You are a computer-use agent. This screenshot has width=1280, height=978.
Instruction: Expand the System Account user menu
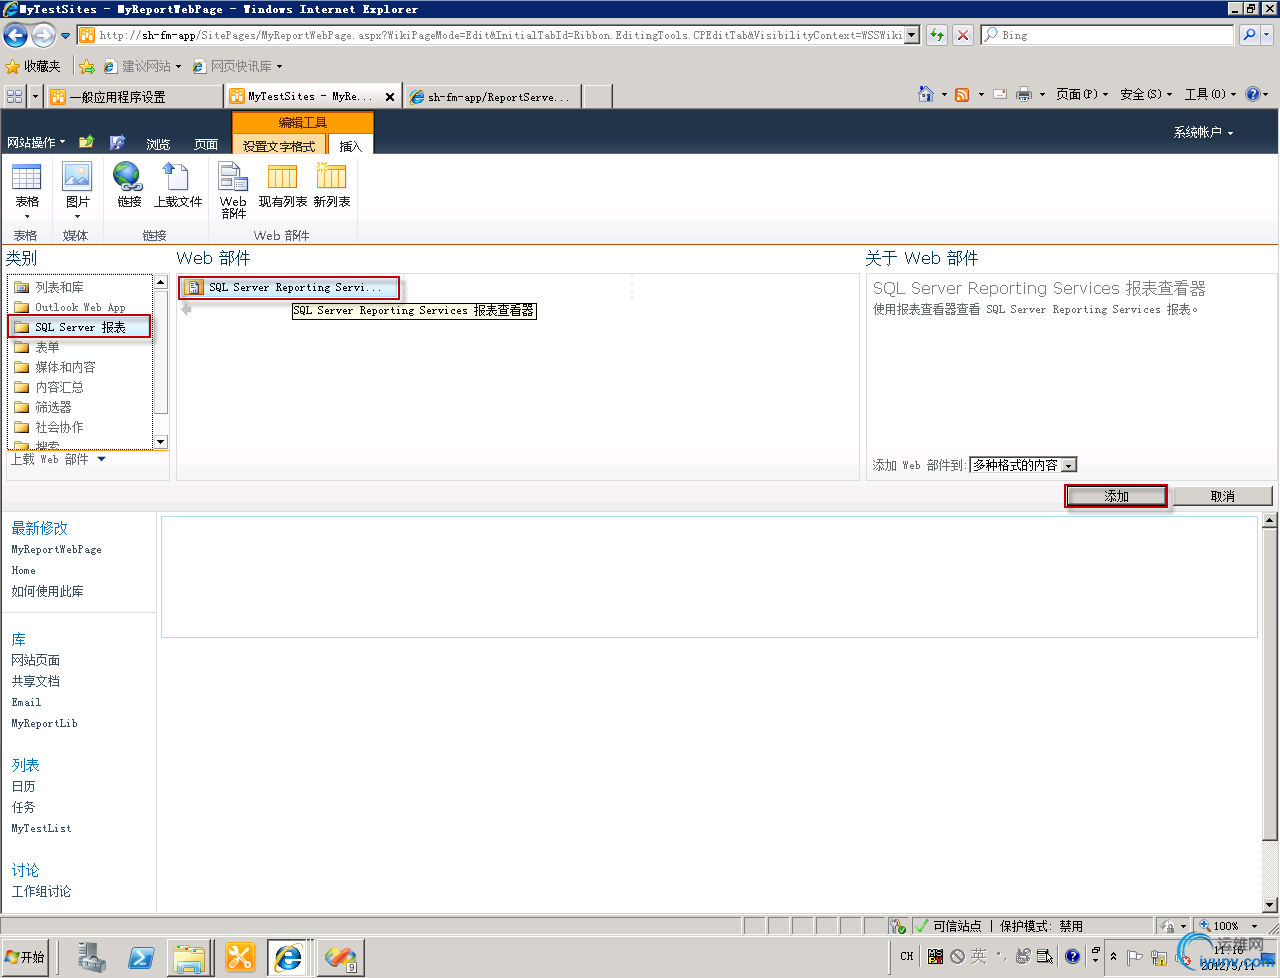coord(1203,132)
